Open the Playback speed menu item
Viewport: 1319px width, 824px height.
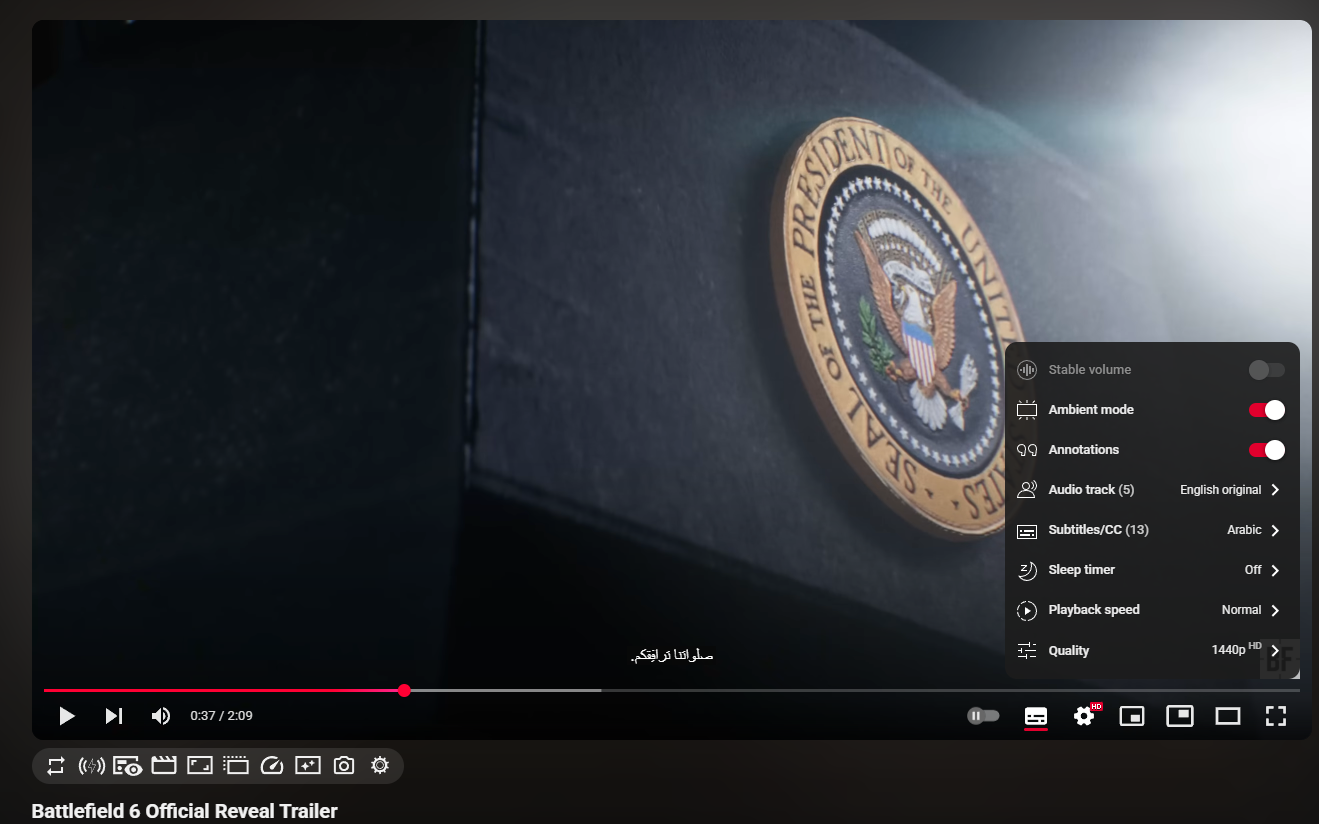click(1152, 610)
